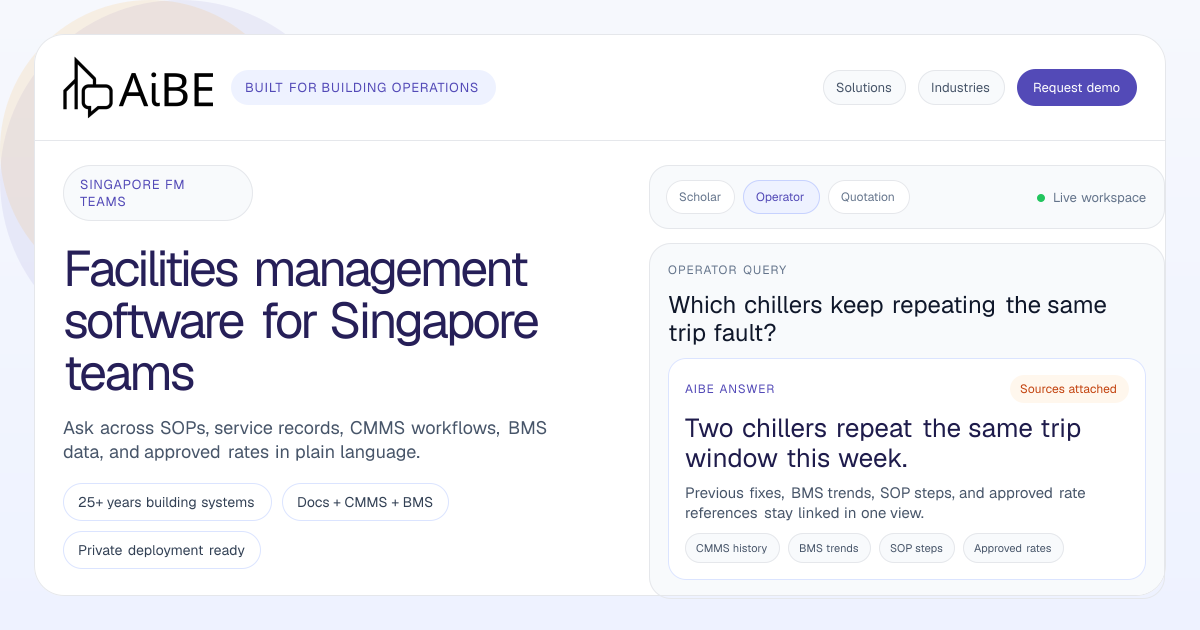Click the Docs + CMMS + BMS chip

click(x=365, y=502)
